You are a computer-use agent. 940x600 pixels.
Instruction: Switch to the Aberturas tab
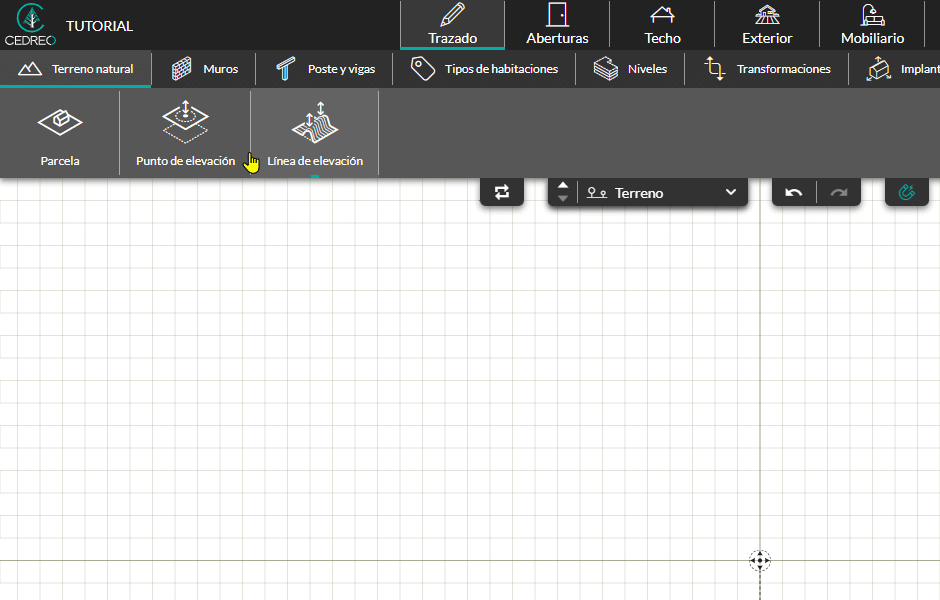click(558, 25)
